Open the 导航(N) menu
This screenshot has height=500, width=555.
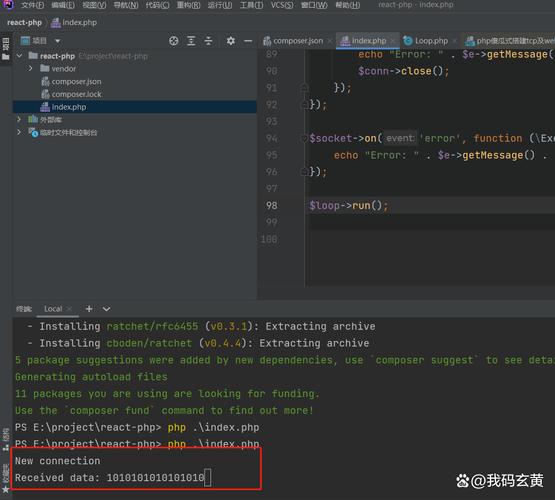tap(126, 5)
